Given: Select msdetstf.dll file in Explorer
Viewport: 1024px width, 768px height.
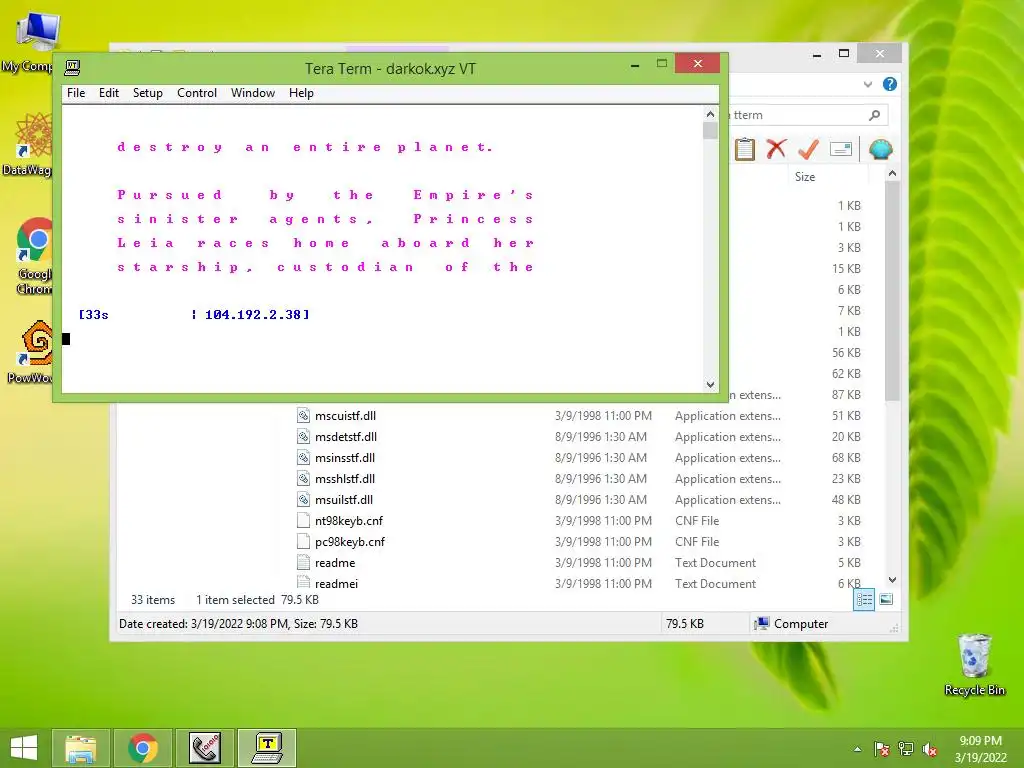Looking at the screenshot, I should coord(345,437).
